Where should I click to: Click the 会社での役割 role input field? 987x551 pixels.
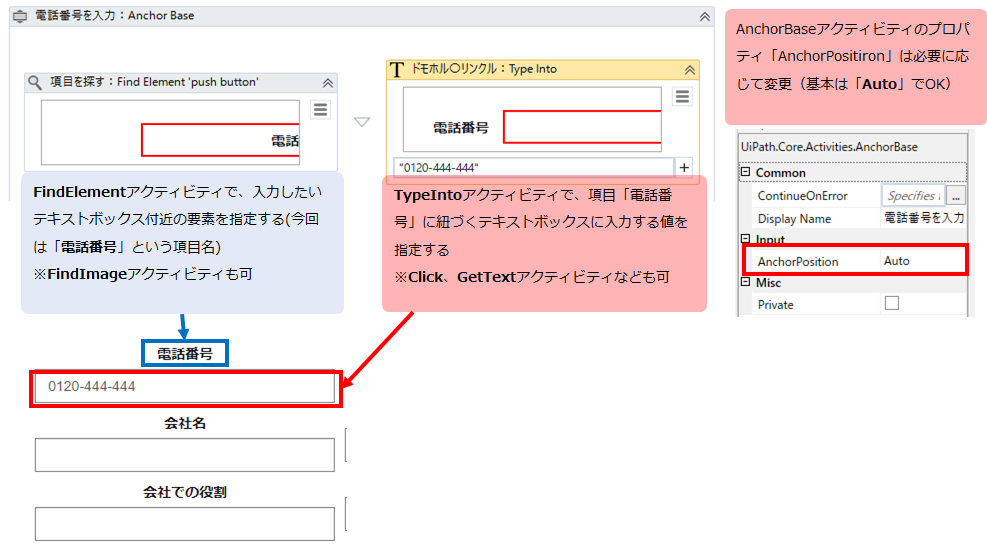click(184, 524)
